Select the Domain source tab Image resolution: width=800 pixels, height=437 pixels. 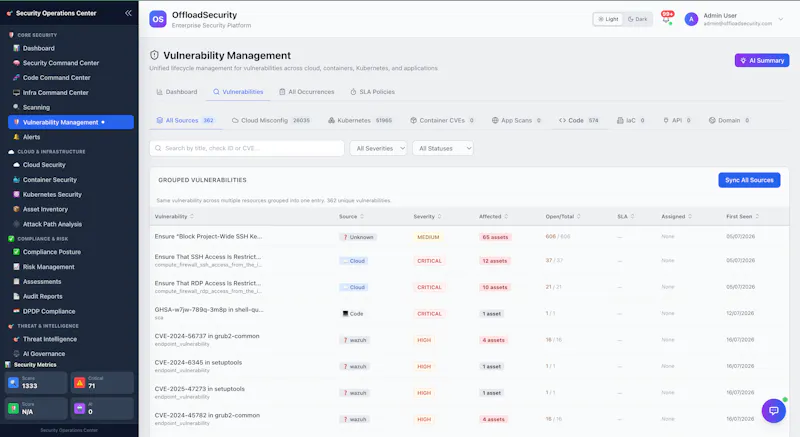(x=729, y=120)
